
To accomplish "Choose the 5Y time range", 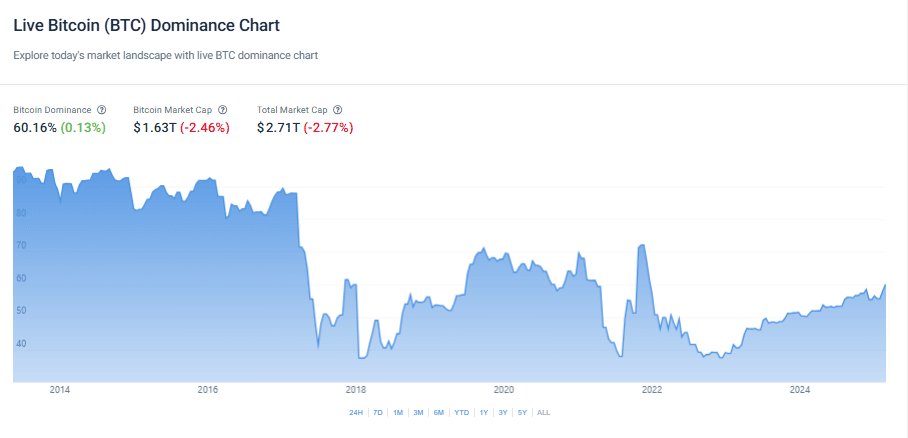I will click(x=522, y=412).
